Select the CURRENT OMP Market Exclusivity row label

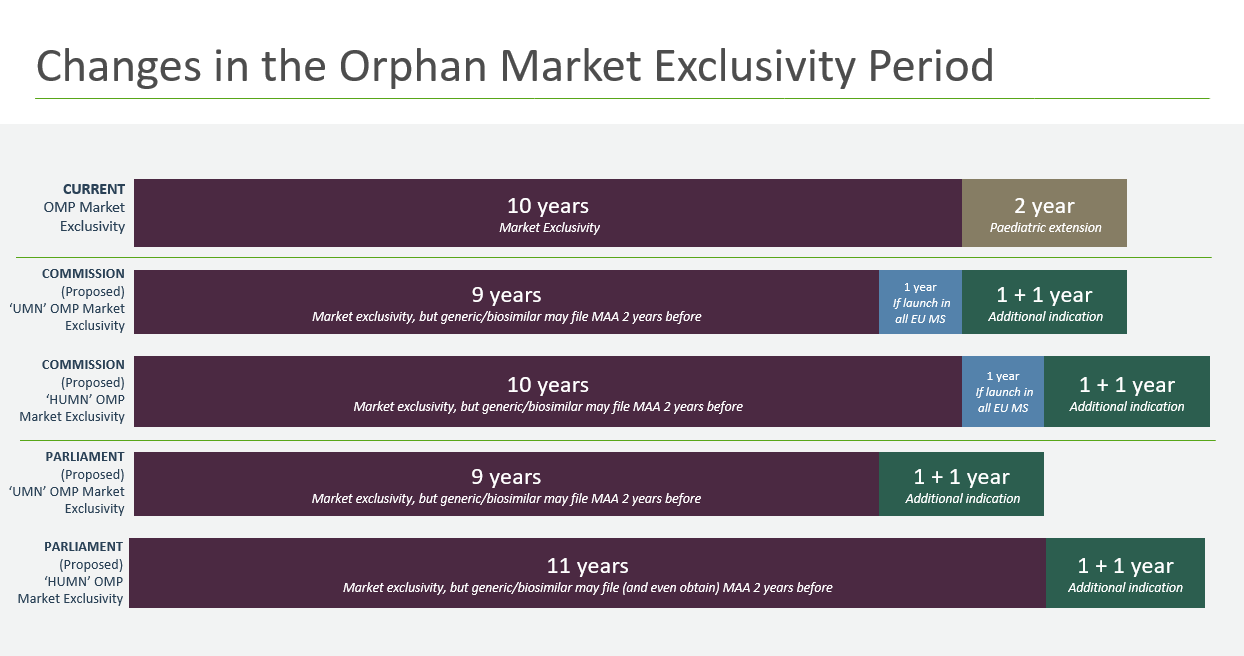pos(92,208)
